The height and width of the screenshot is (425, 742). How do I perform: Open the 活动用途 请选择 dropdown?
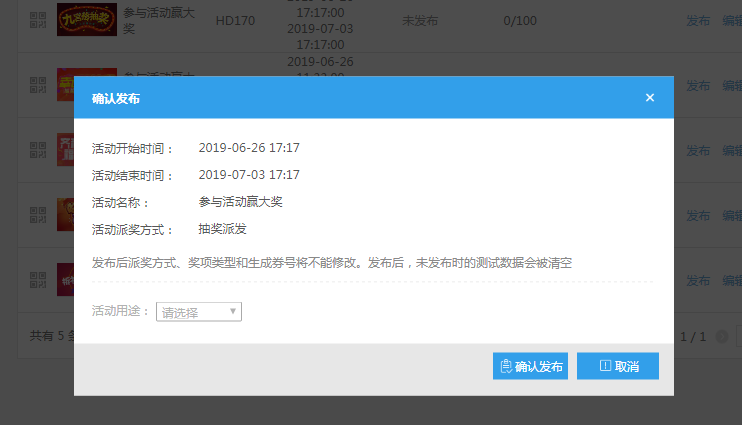199,312
